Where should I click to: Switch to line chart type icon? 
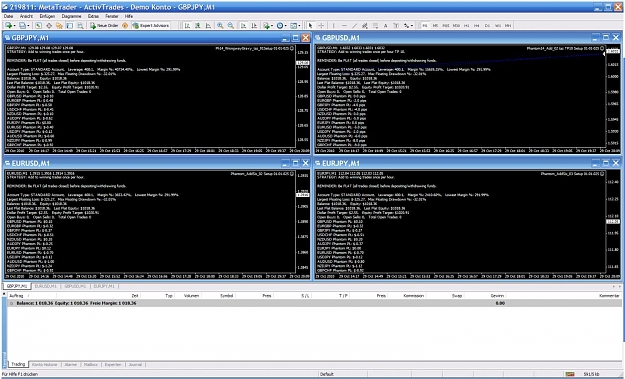208,26
